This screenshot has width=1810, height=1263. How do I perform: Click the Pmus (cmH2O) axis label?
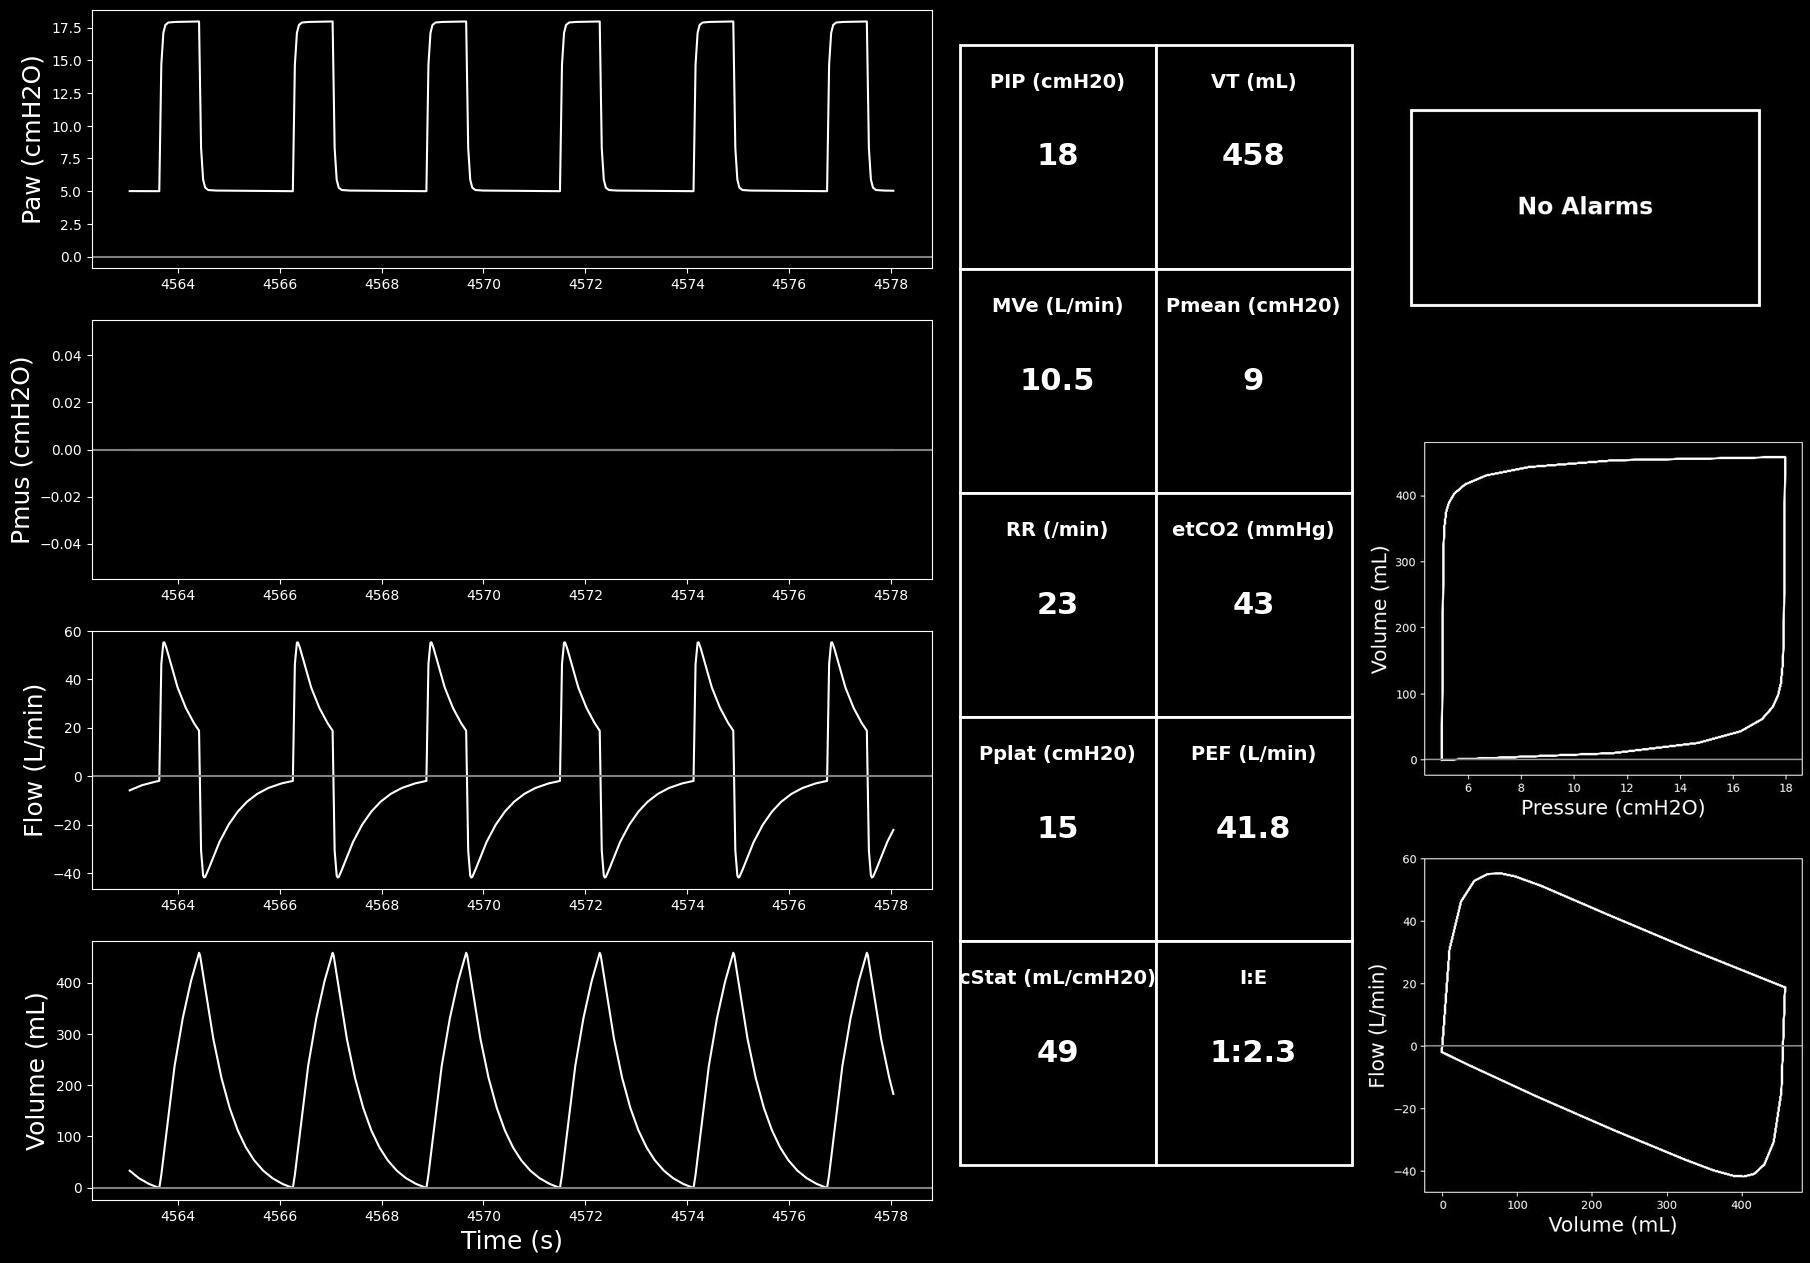point(22,450)
